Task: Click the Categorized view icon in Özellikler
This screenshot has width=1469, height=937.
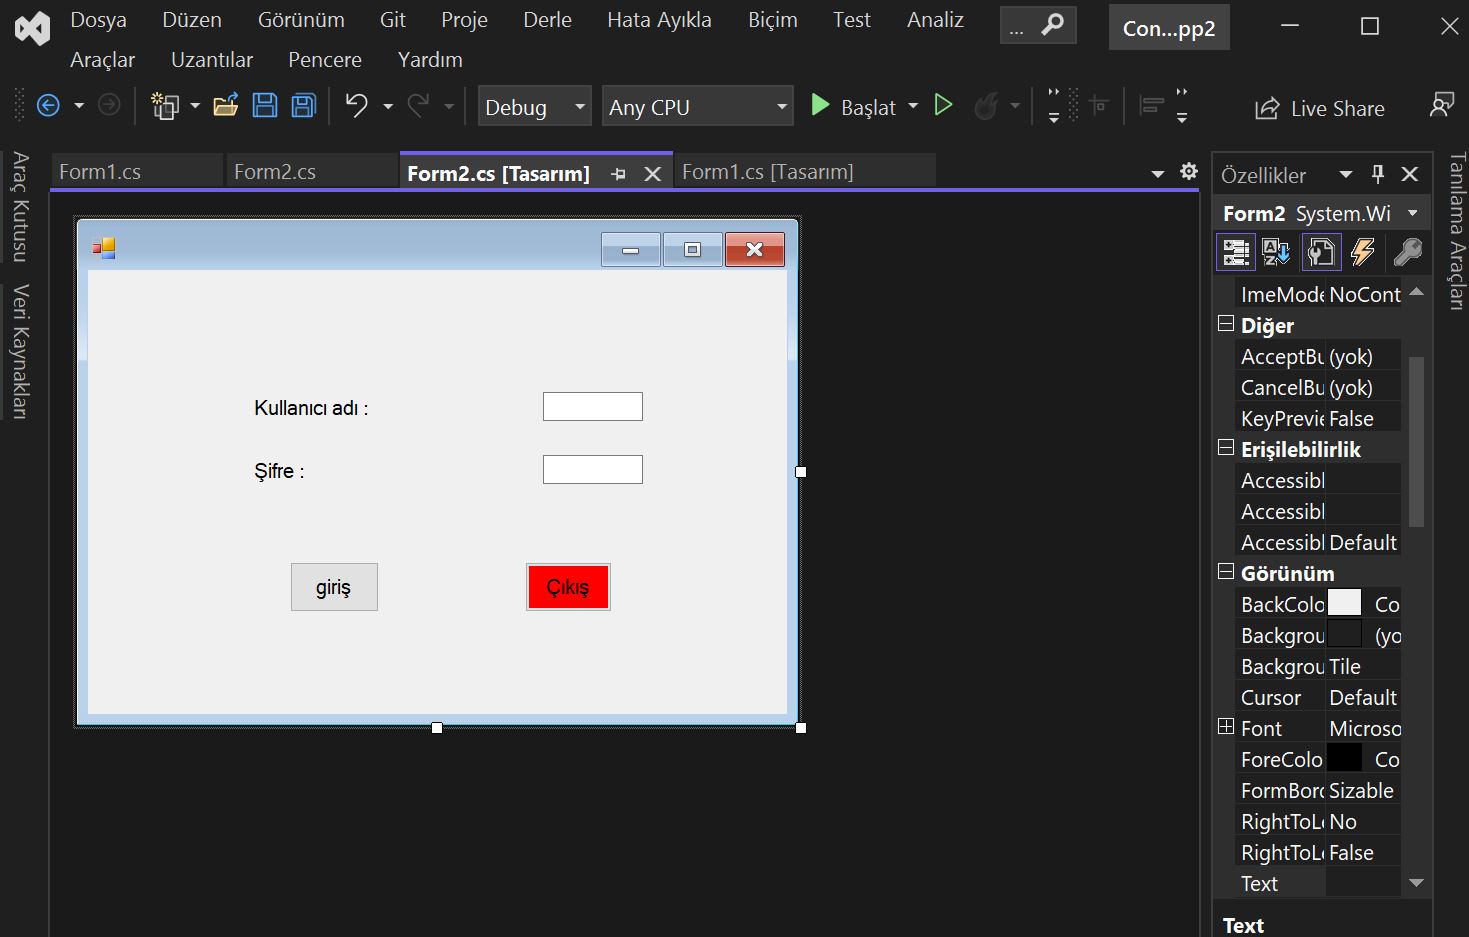Action: pos(1236,252)
